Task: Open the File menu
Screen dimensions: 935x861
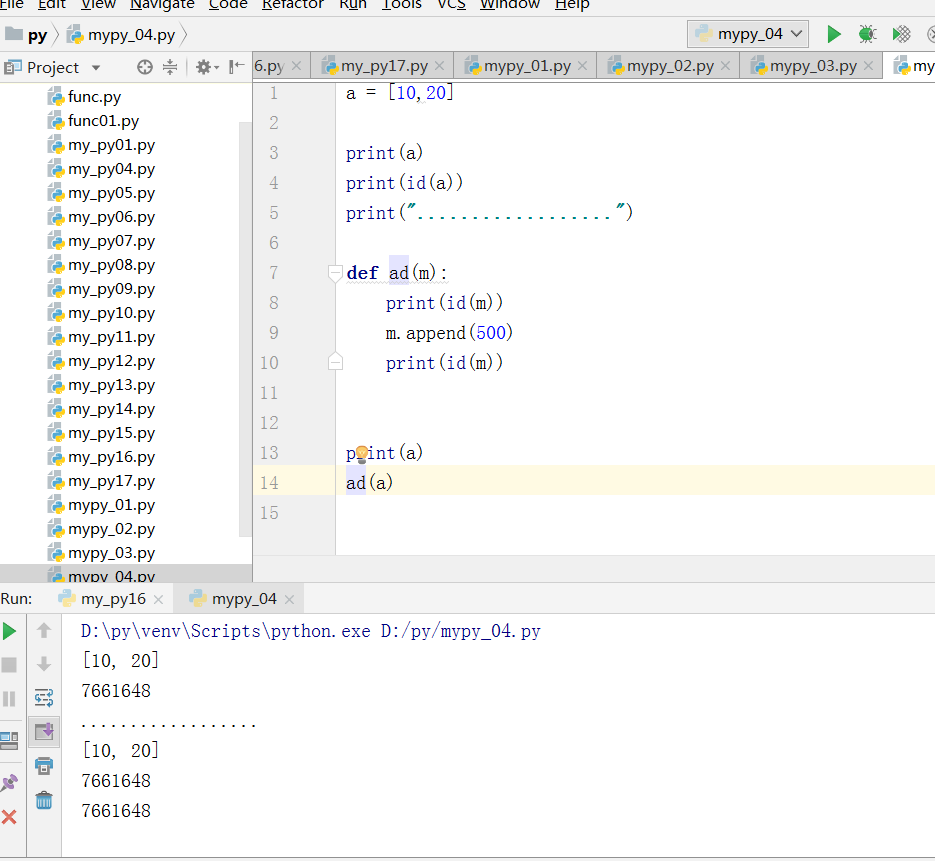Action: pos(11,4)
